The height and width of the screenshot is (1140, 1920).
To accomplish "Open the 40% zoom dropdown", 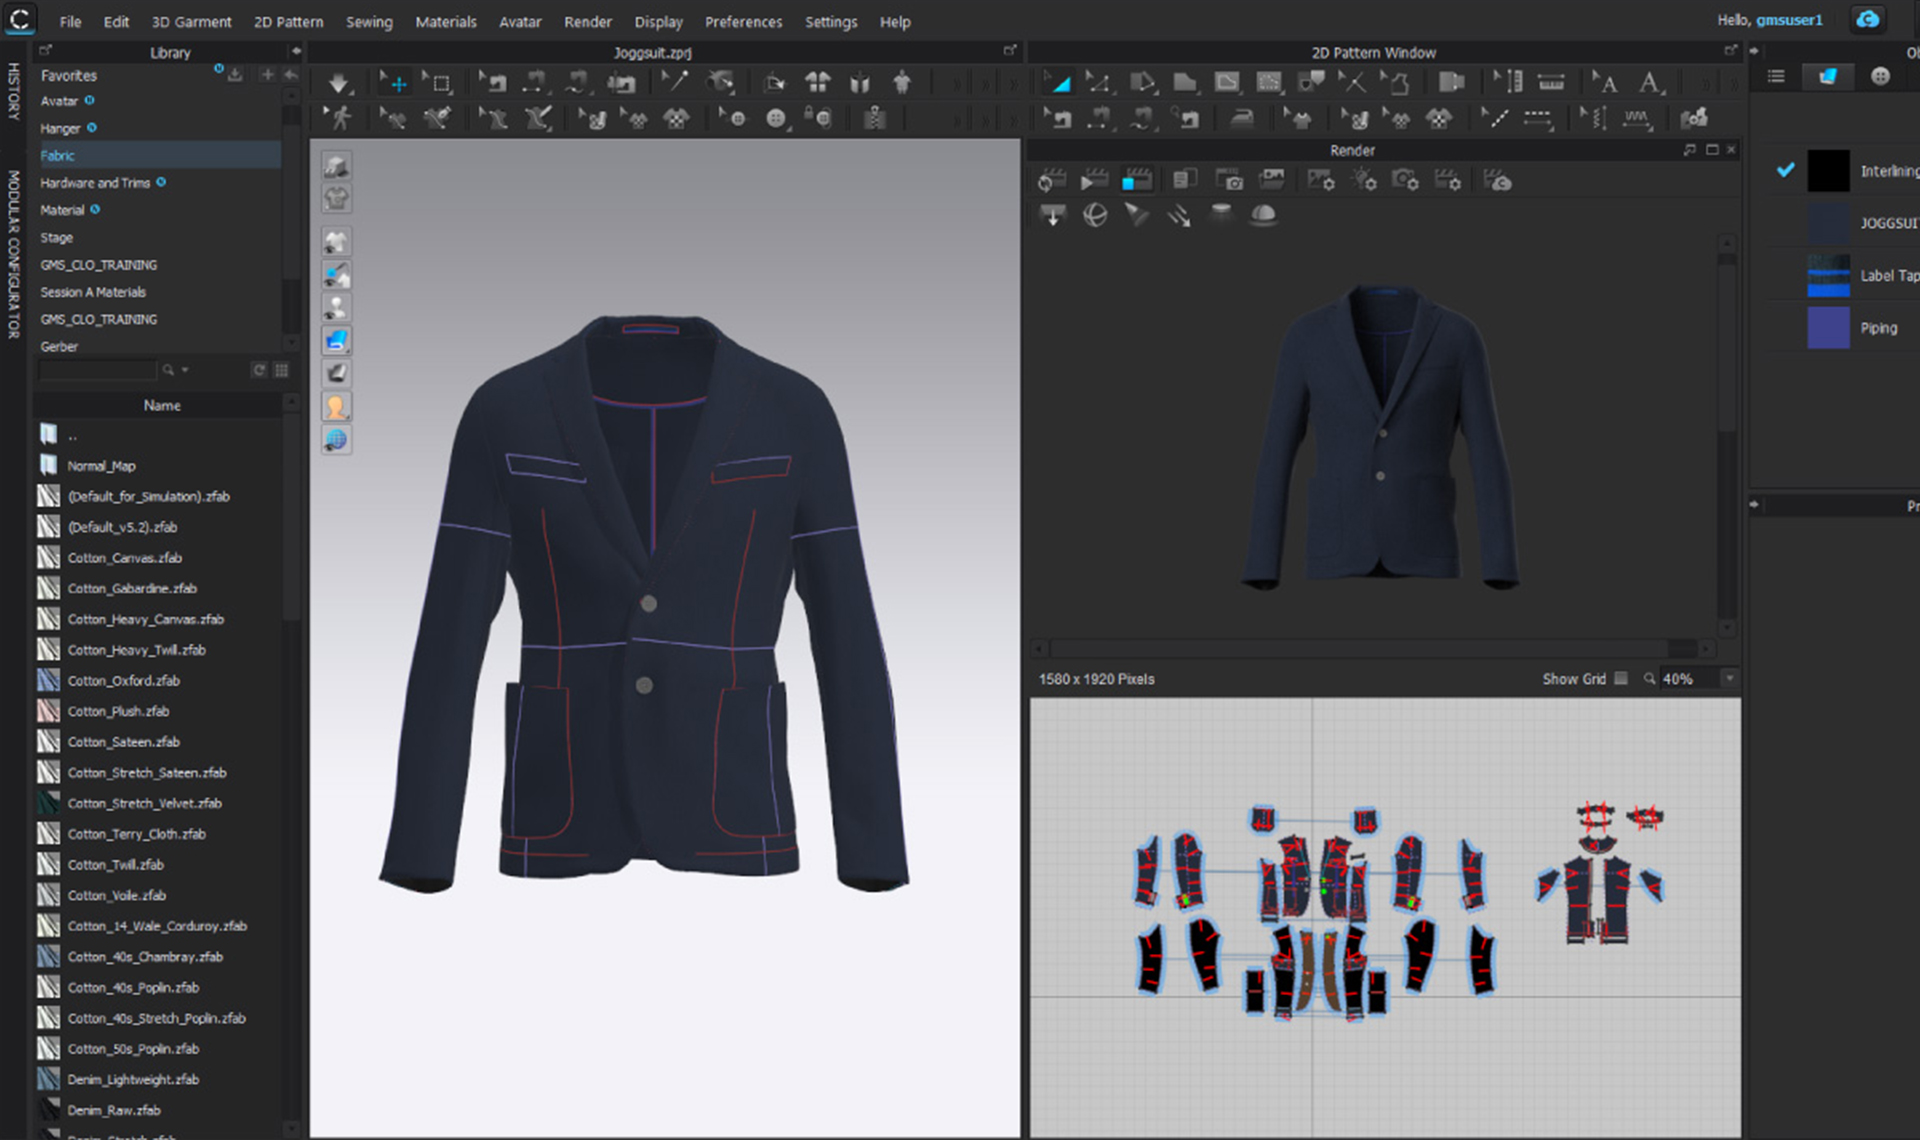I will click(1729, 679).
